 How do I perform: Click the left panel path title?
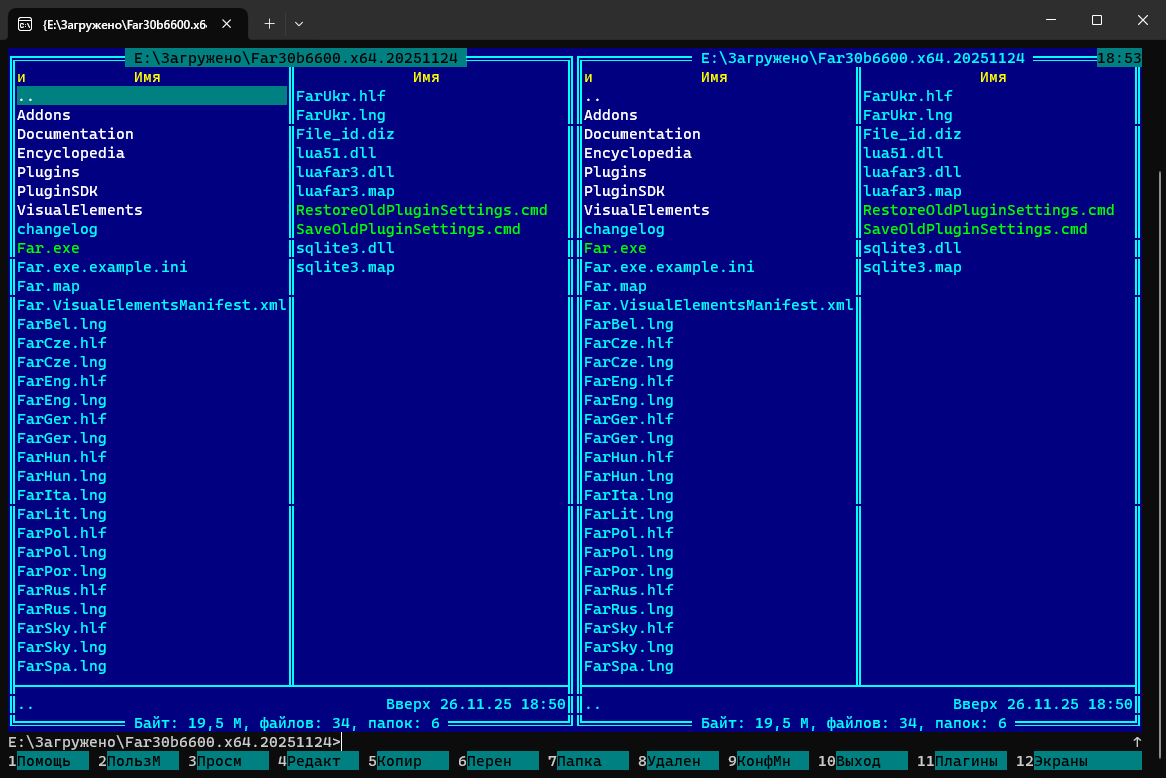[295, 58]
